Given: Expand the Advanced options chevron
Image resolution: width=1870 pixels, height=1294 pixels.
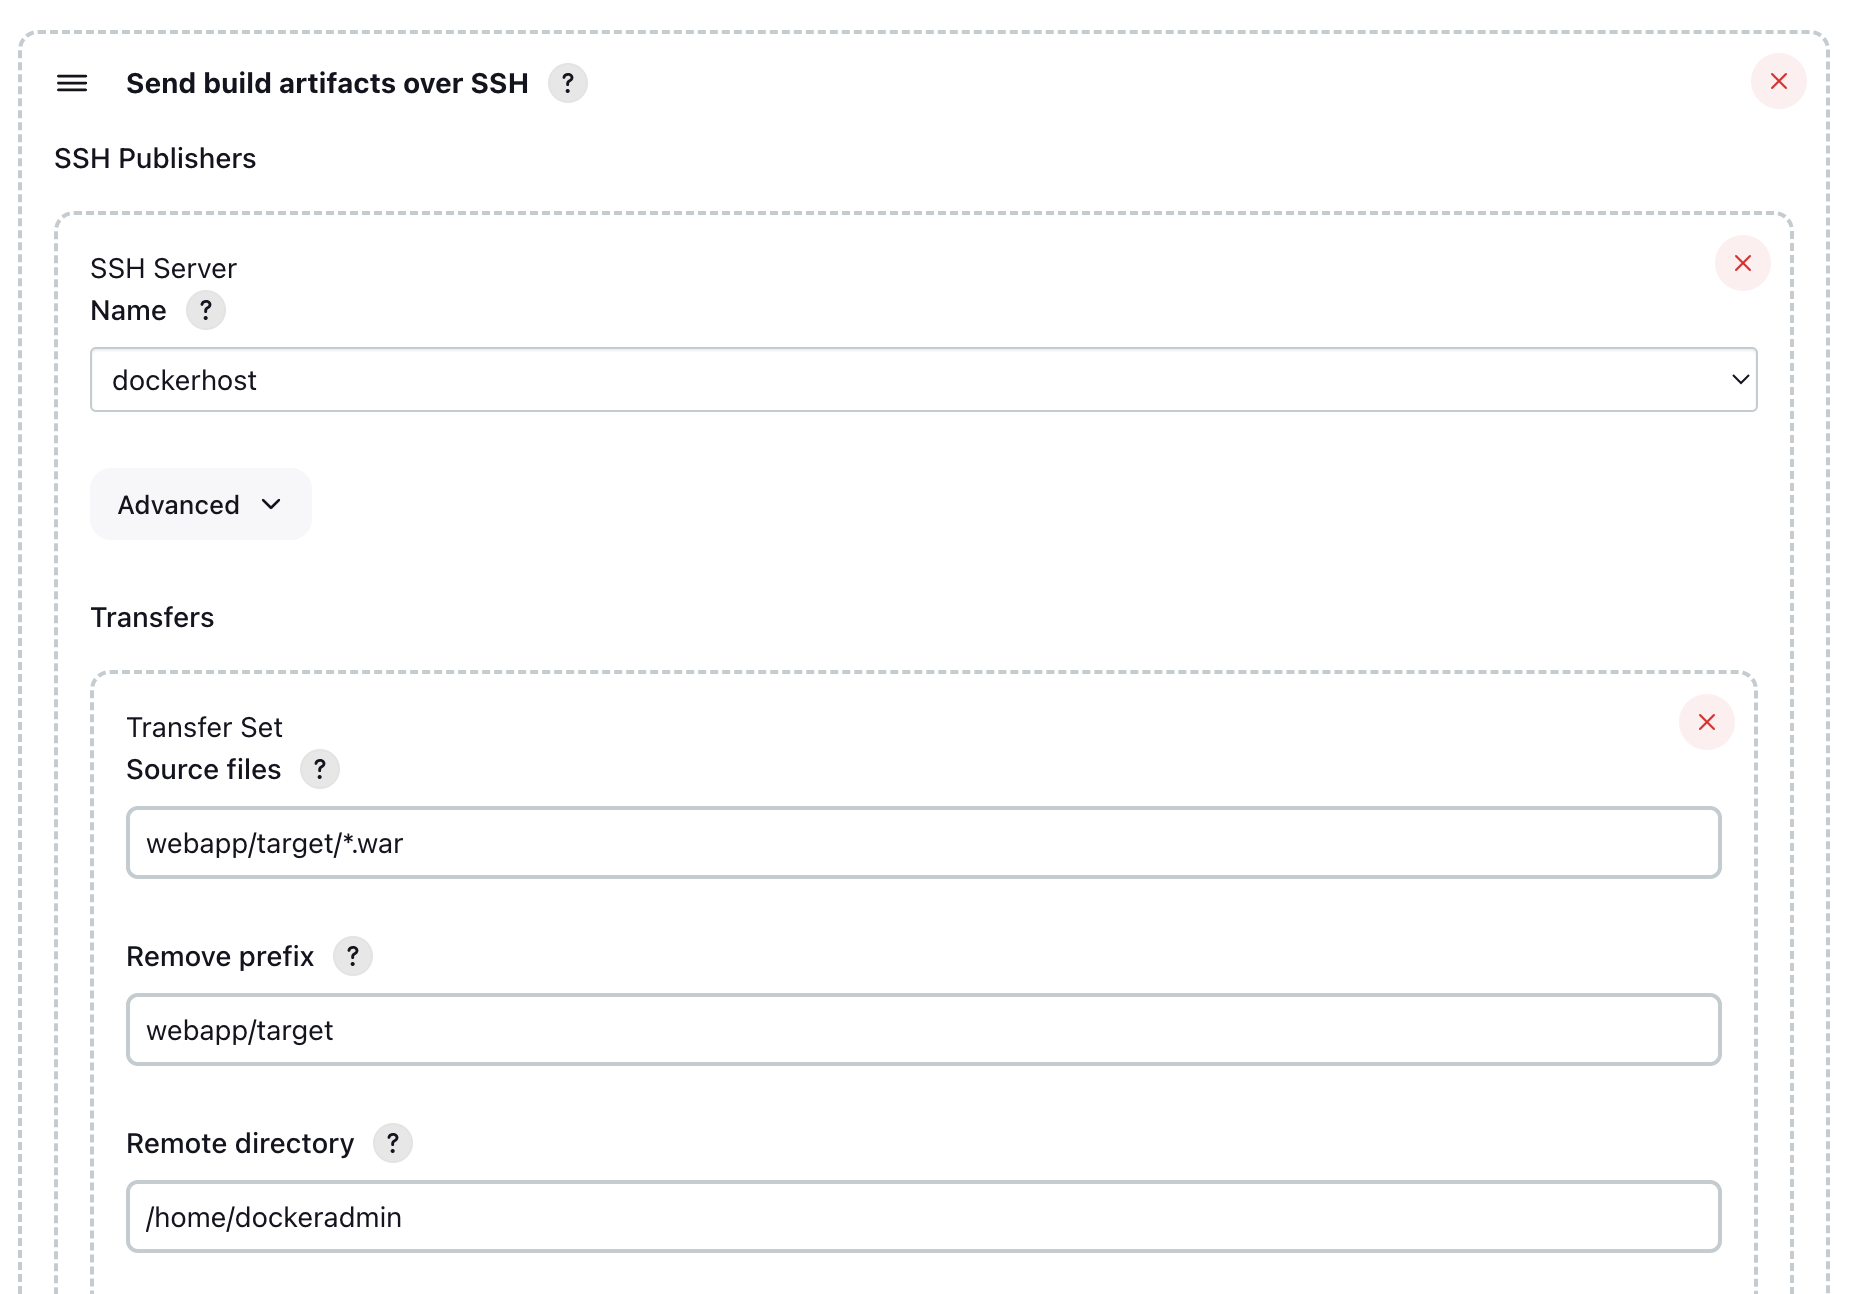Looking at the screenshot, I should [x=271, y=505].
